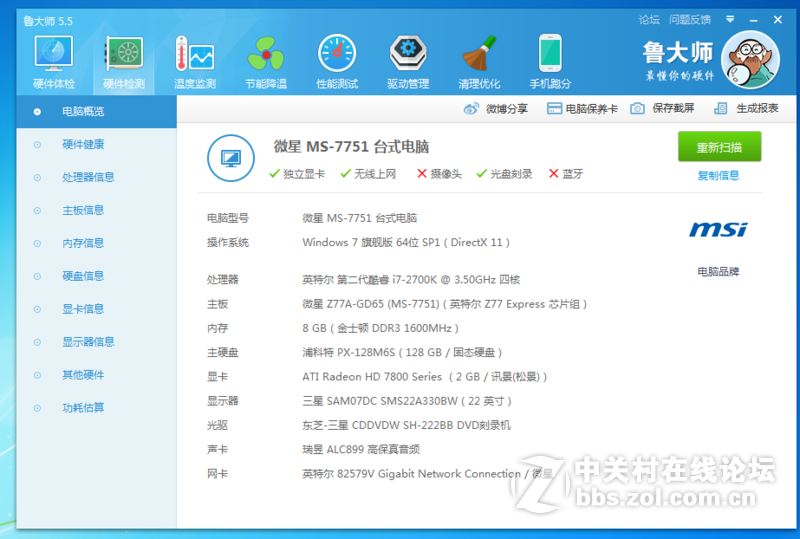This screenshot has height=539, width=800.
Task: Click 保存截屏 label text
Action: pos(673,108)
